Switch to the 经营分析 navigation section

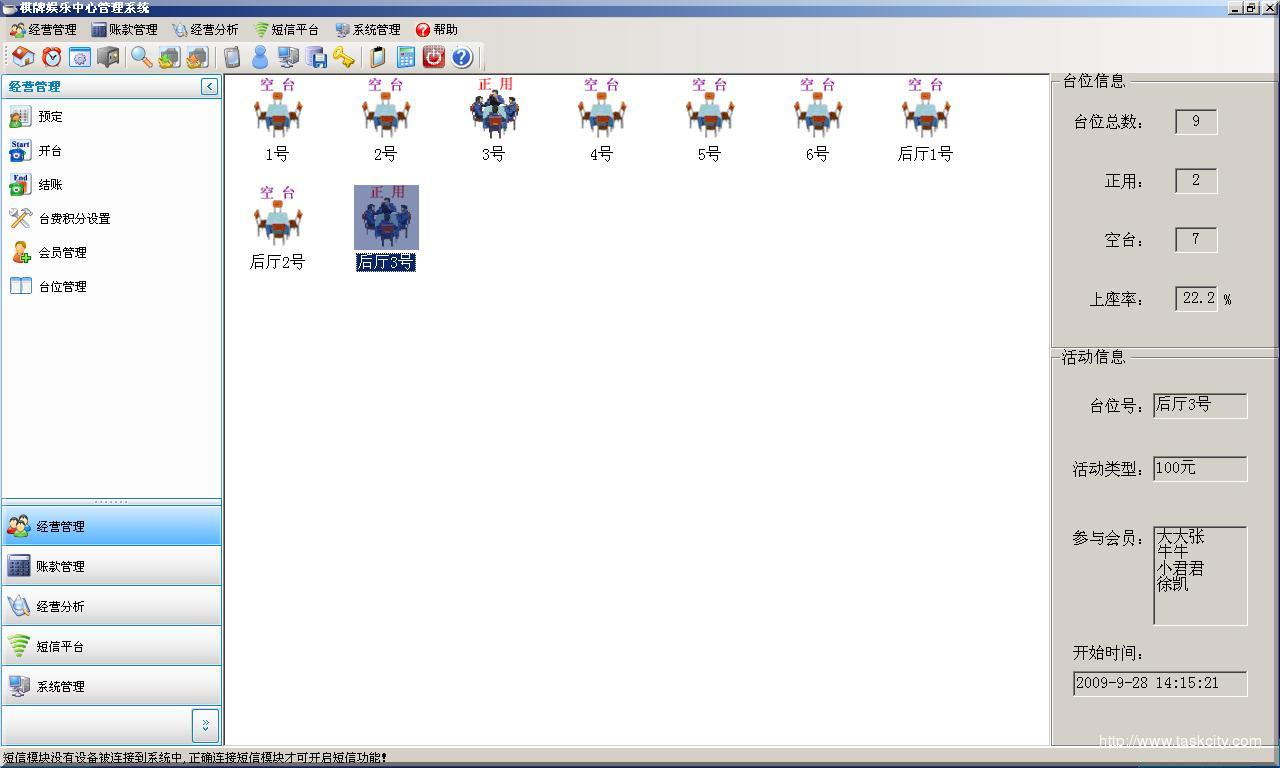point(60,607)
